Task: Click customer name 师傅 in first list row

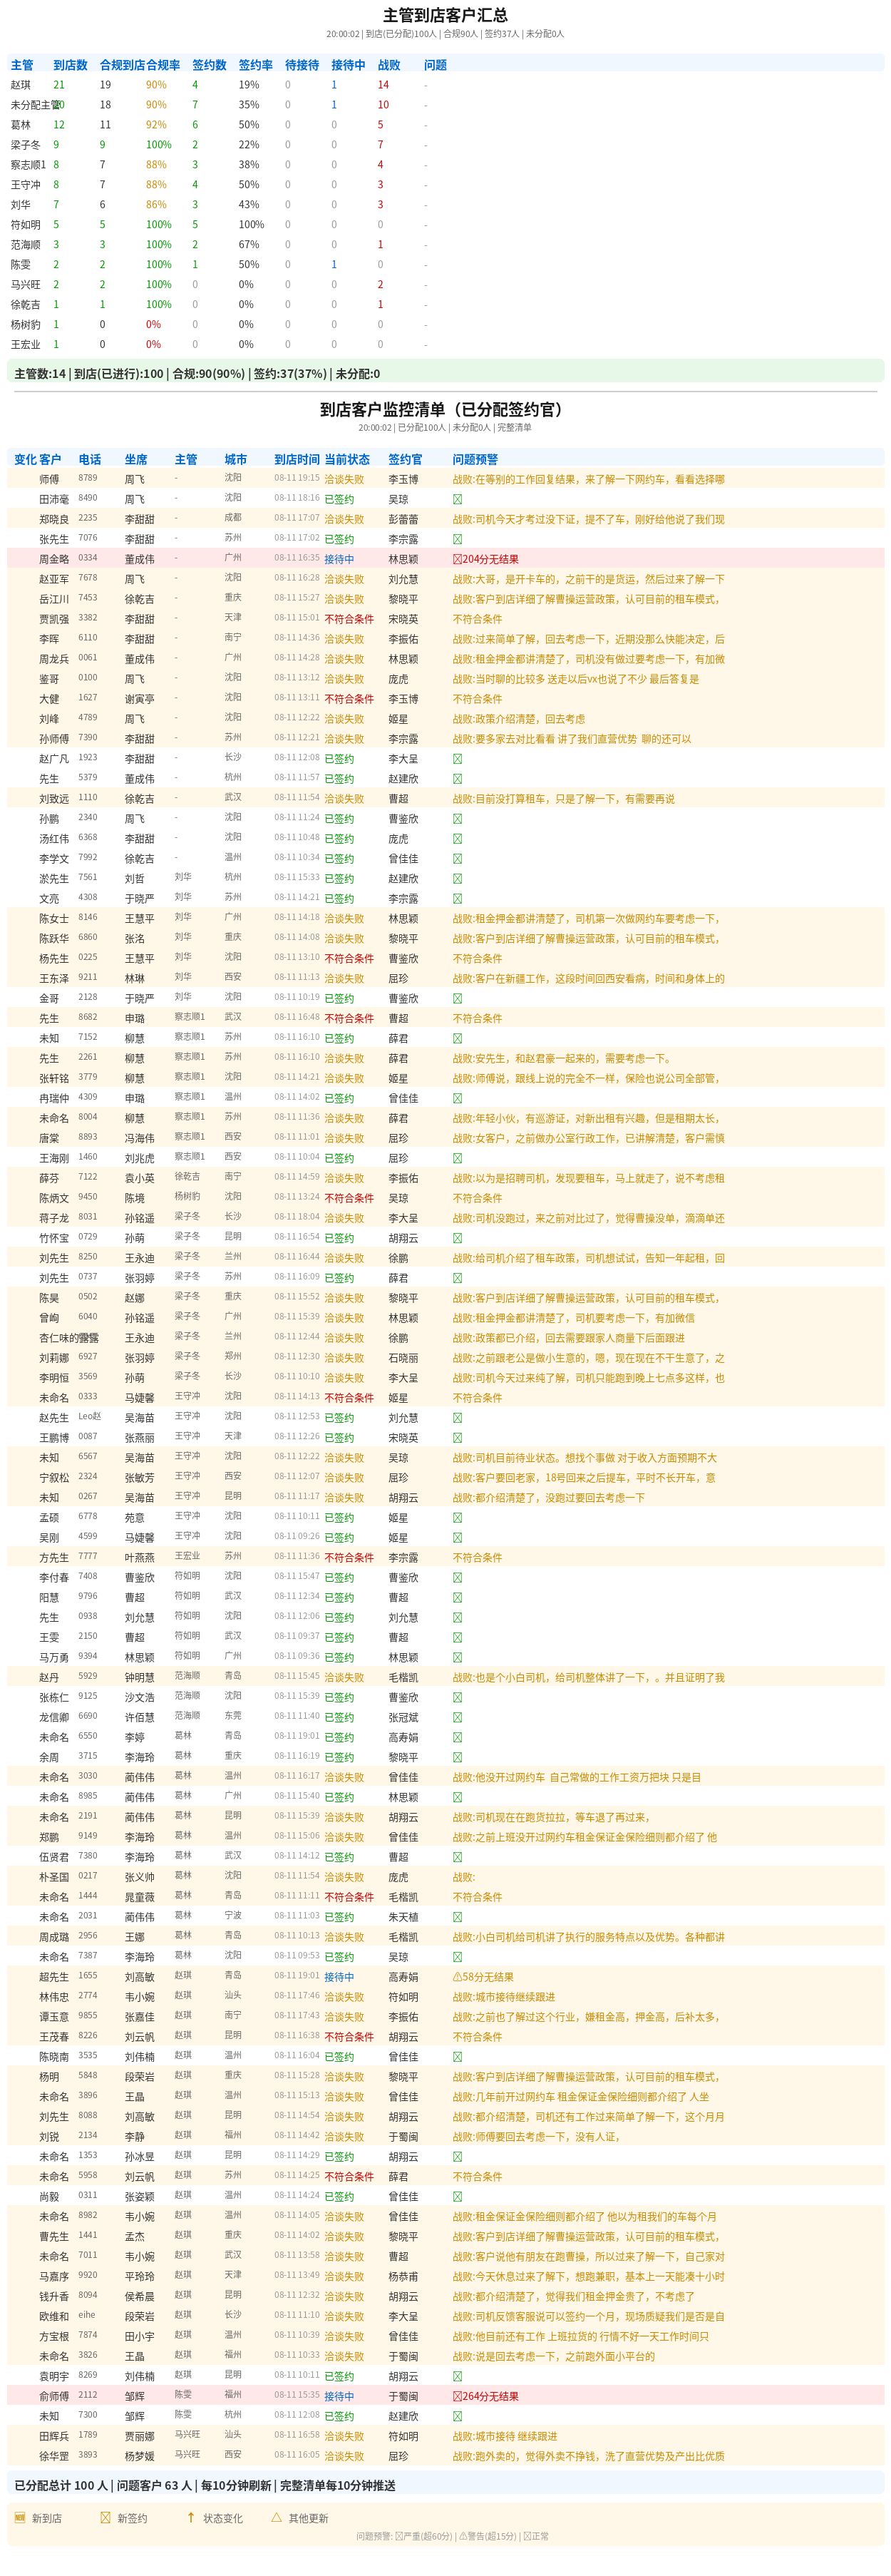Action: (49, 479)
